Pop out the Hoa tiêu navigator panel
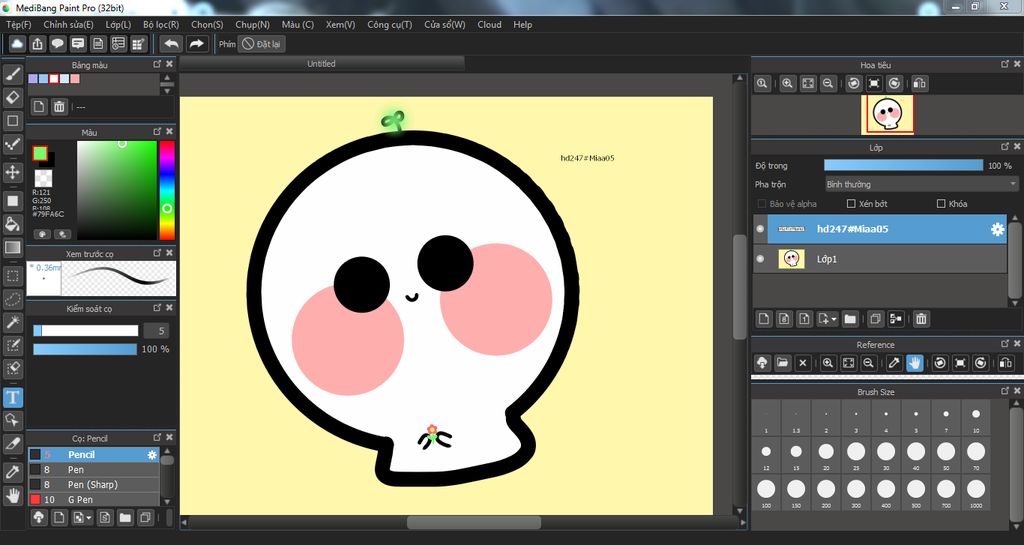The height and width of the screenshot is (545, 1024). pos(1005,64)
